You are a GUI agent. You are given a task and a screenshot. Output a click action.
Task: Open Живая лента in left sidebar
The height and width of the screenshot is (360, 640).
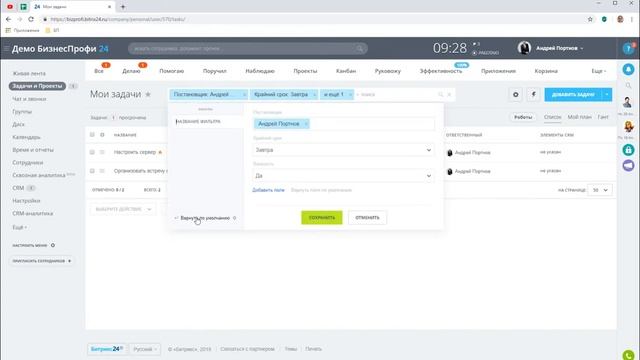tap(29, 73)
